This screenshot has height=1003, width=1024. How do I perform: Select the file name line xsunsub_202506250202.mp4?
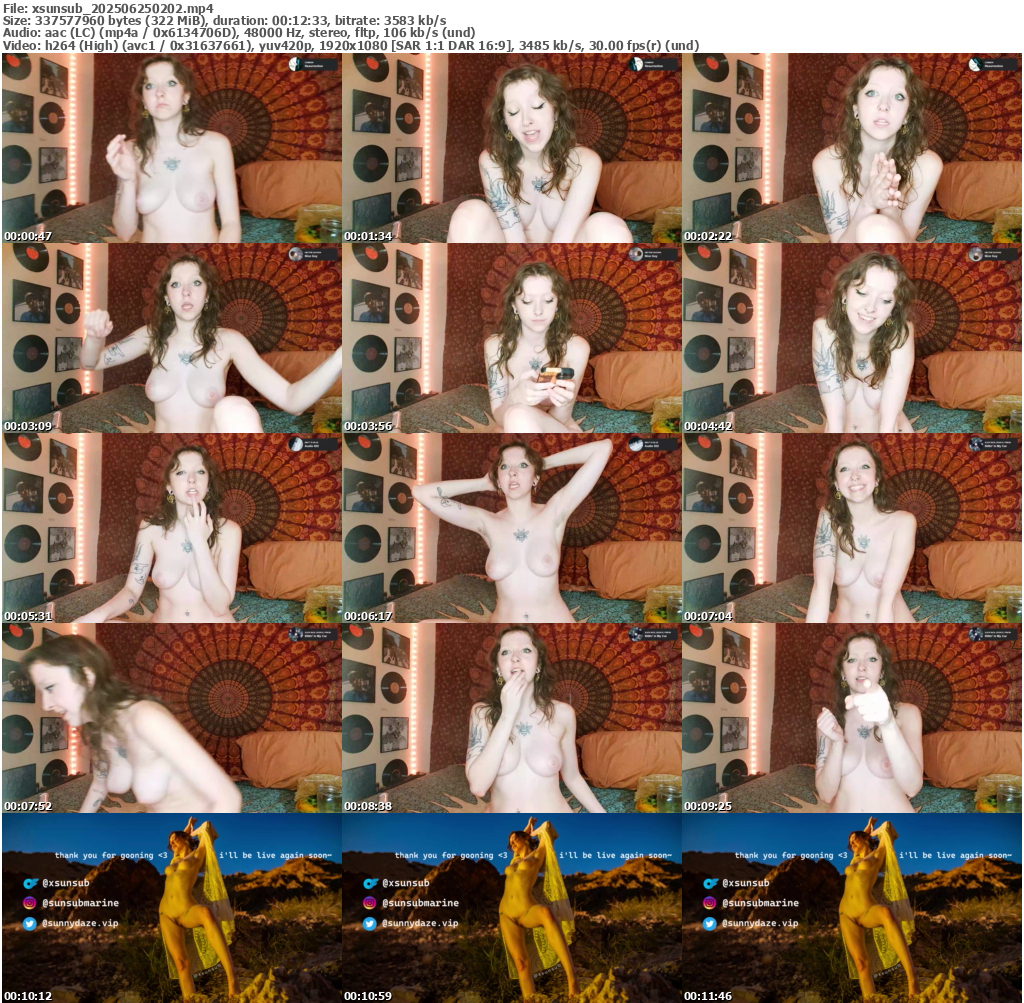(x=108, y=8)
